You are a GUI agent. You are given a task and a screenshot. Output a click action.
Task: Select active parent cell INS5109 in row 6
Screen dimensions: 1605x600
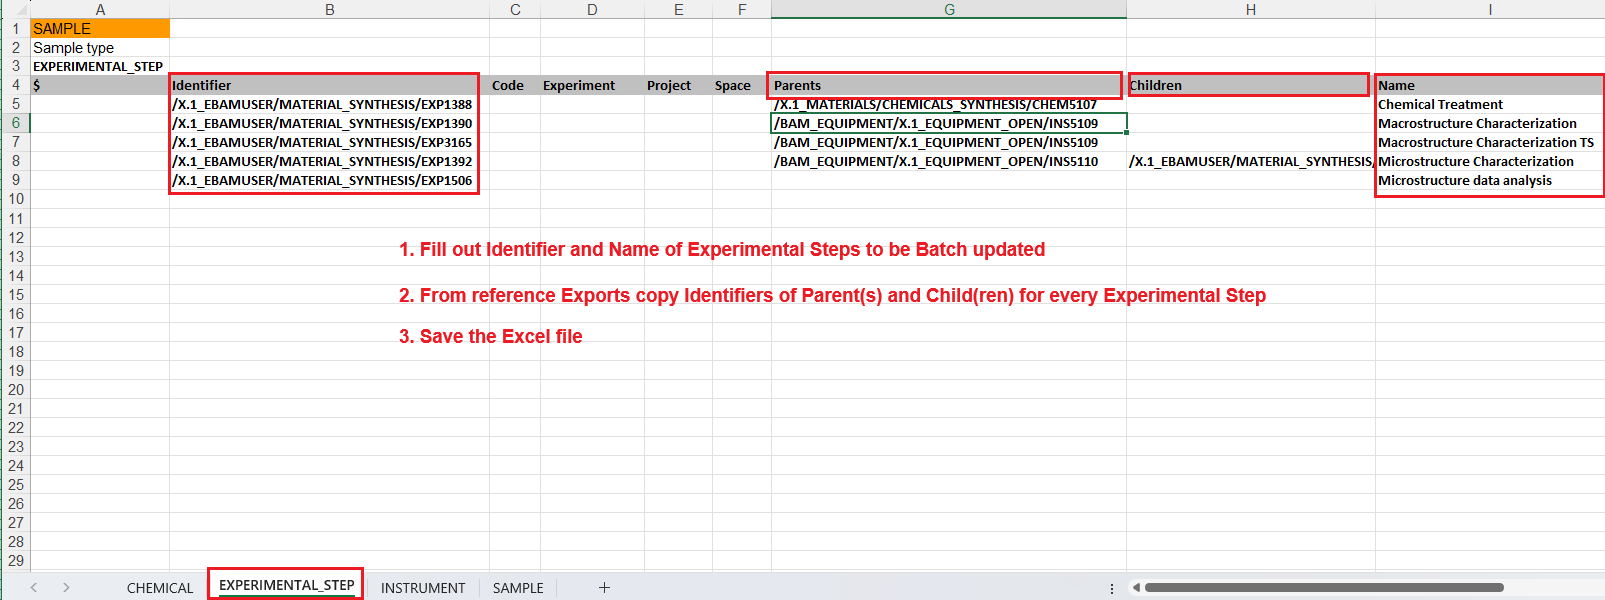click(949, 123)
